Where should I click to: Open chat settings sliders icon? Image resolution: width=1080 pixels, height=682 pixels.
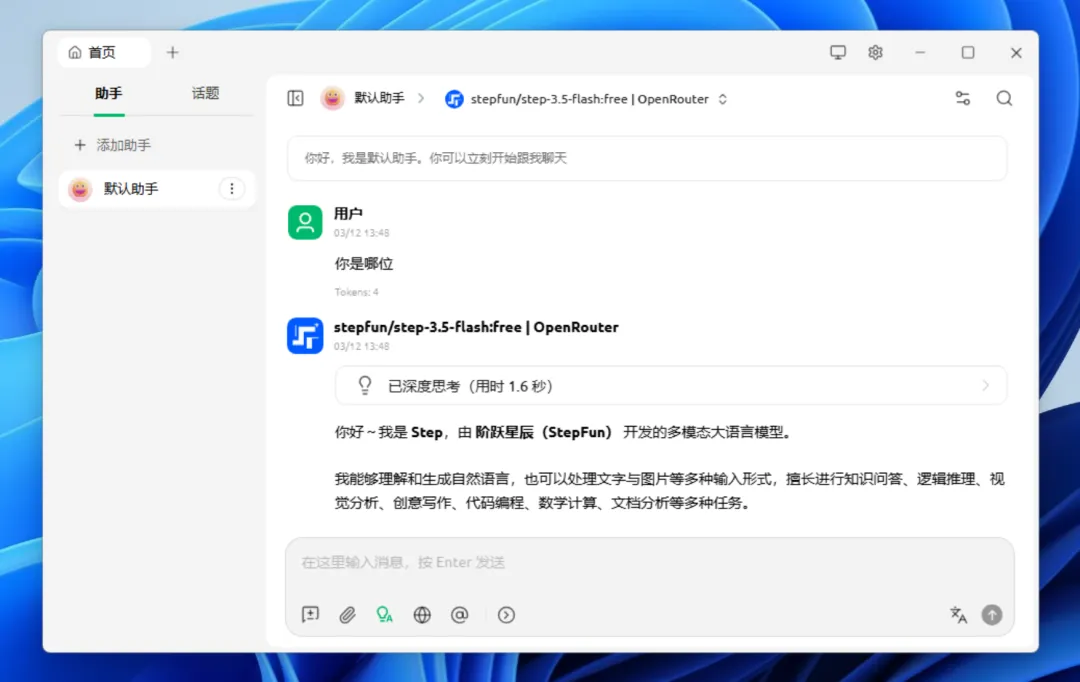[x=963, y=99]
